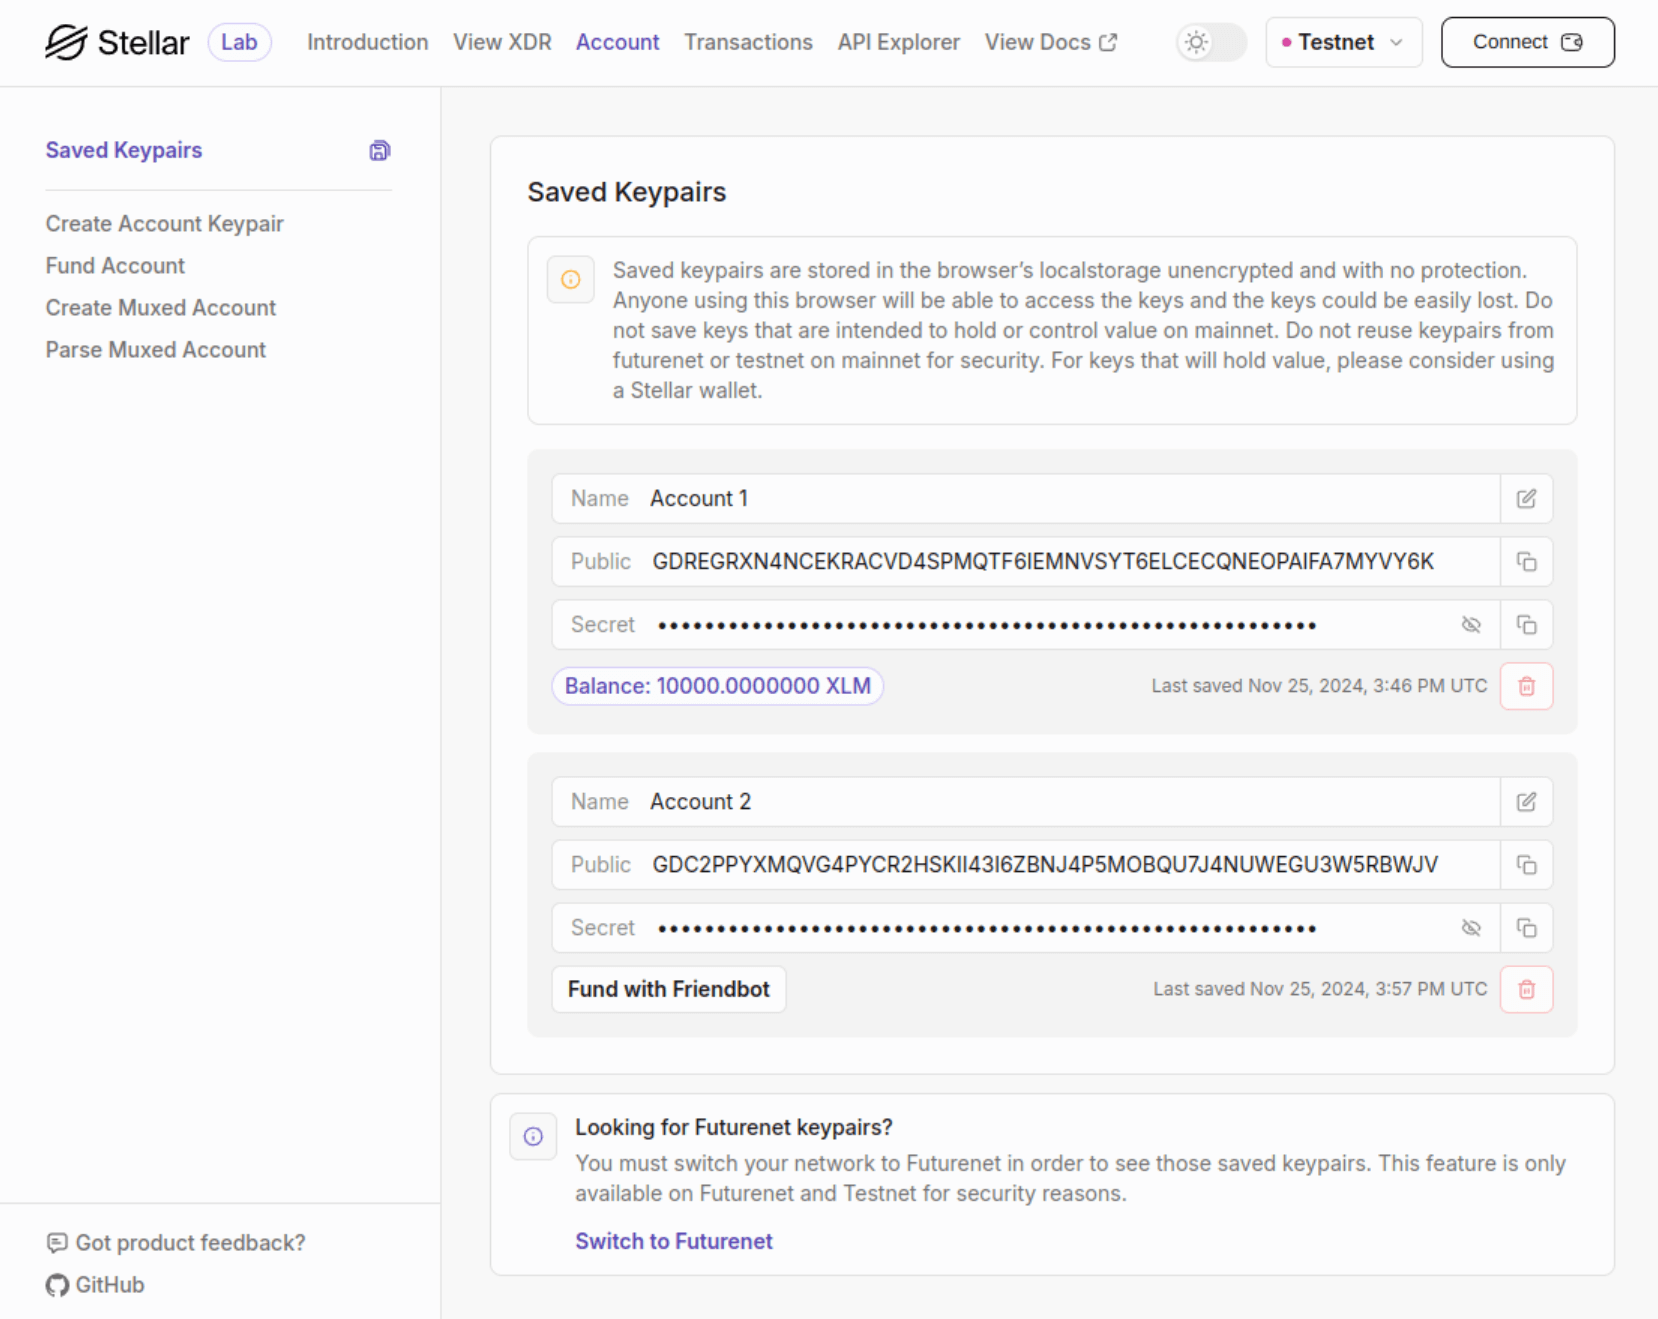Click Switch to Futurenet link

pos(673,1241)
